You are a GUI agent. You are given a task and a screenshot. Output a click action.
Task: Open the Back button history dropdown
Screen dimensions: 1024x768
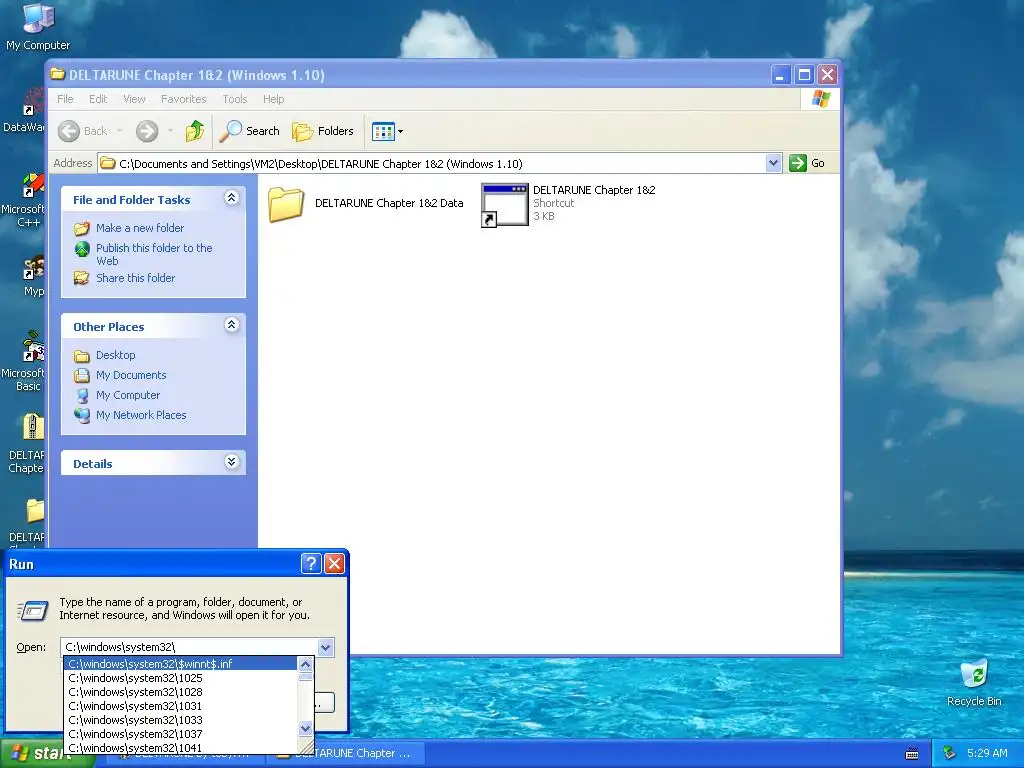[120, 131]
